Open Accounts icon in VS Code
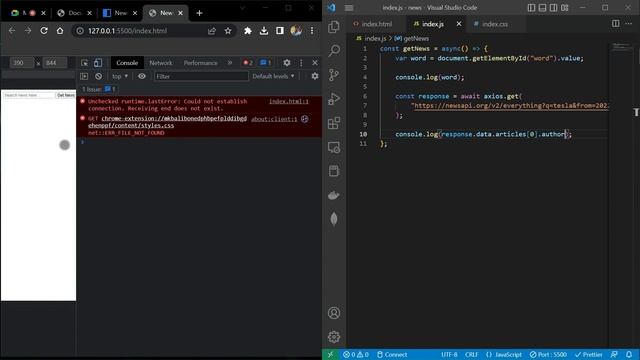 click(334, 313)
